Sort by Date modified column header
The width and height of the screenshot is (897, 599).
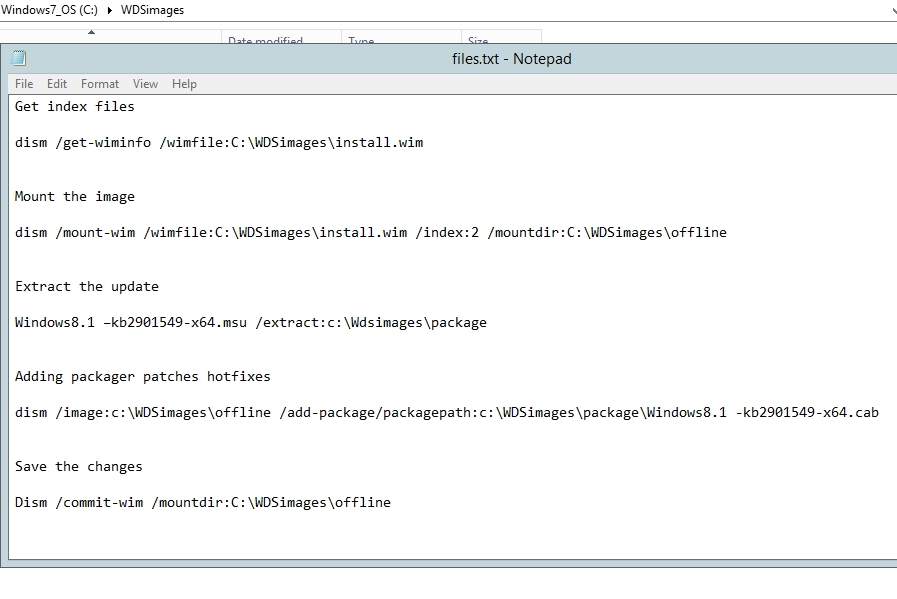point(265,41)
